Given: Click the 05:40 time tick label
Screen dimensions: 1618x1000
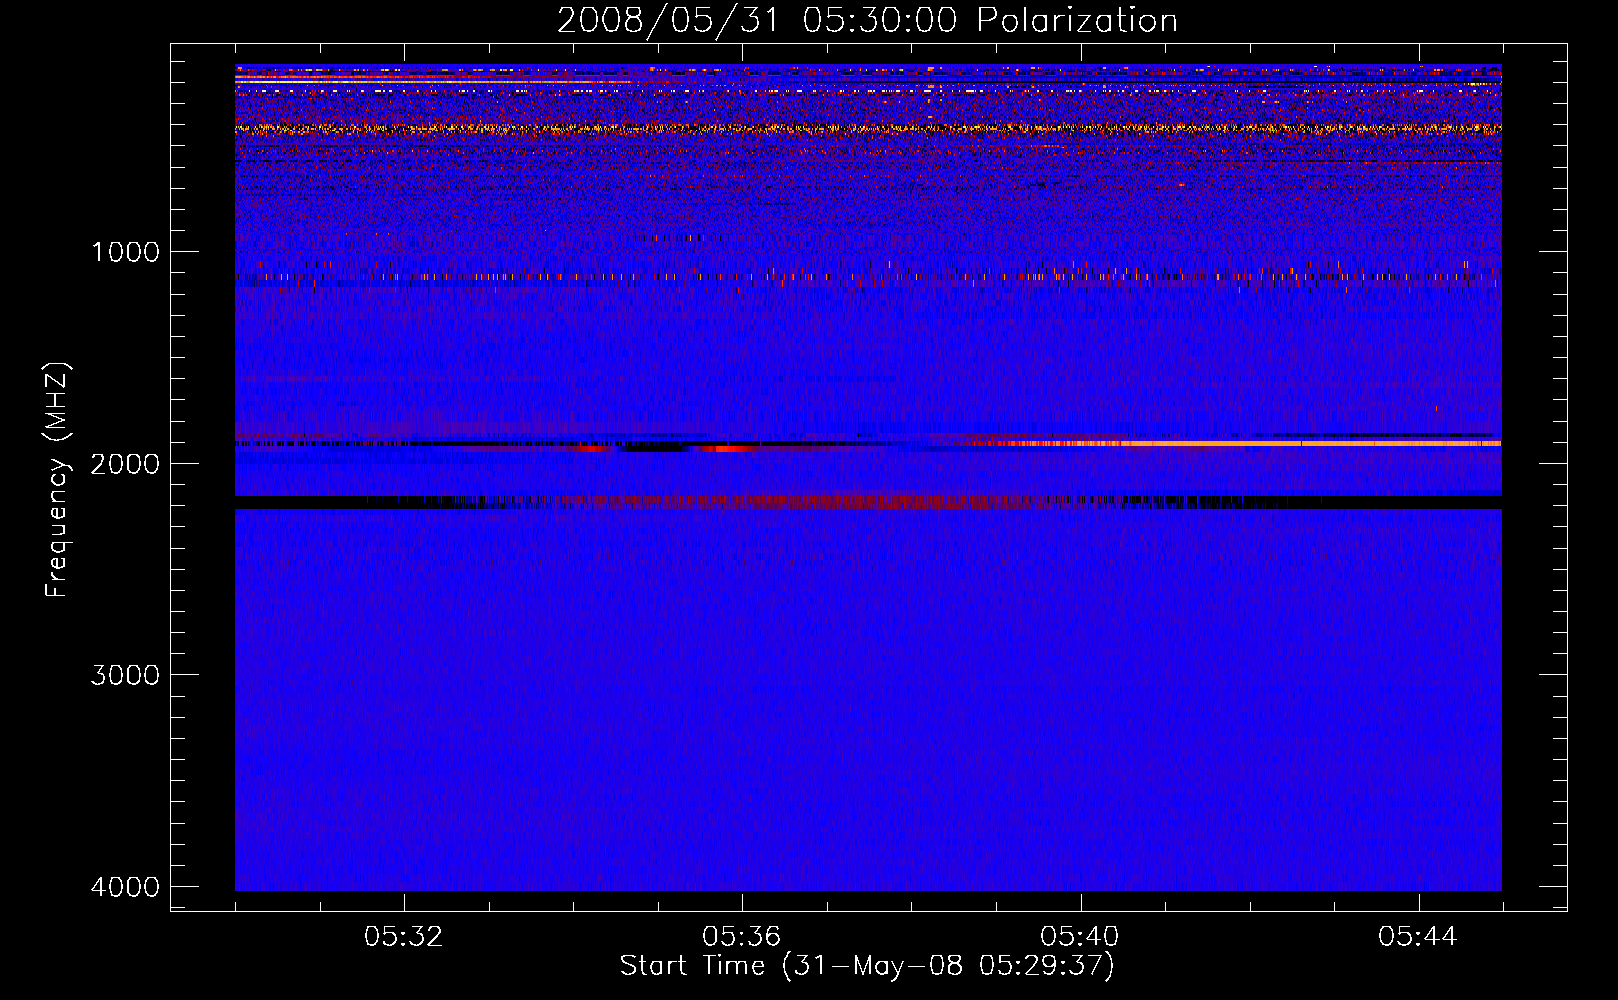Looking at the screenshot, I should click(x=1080, y=937).
